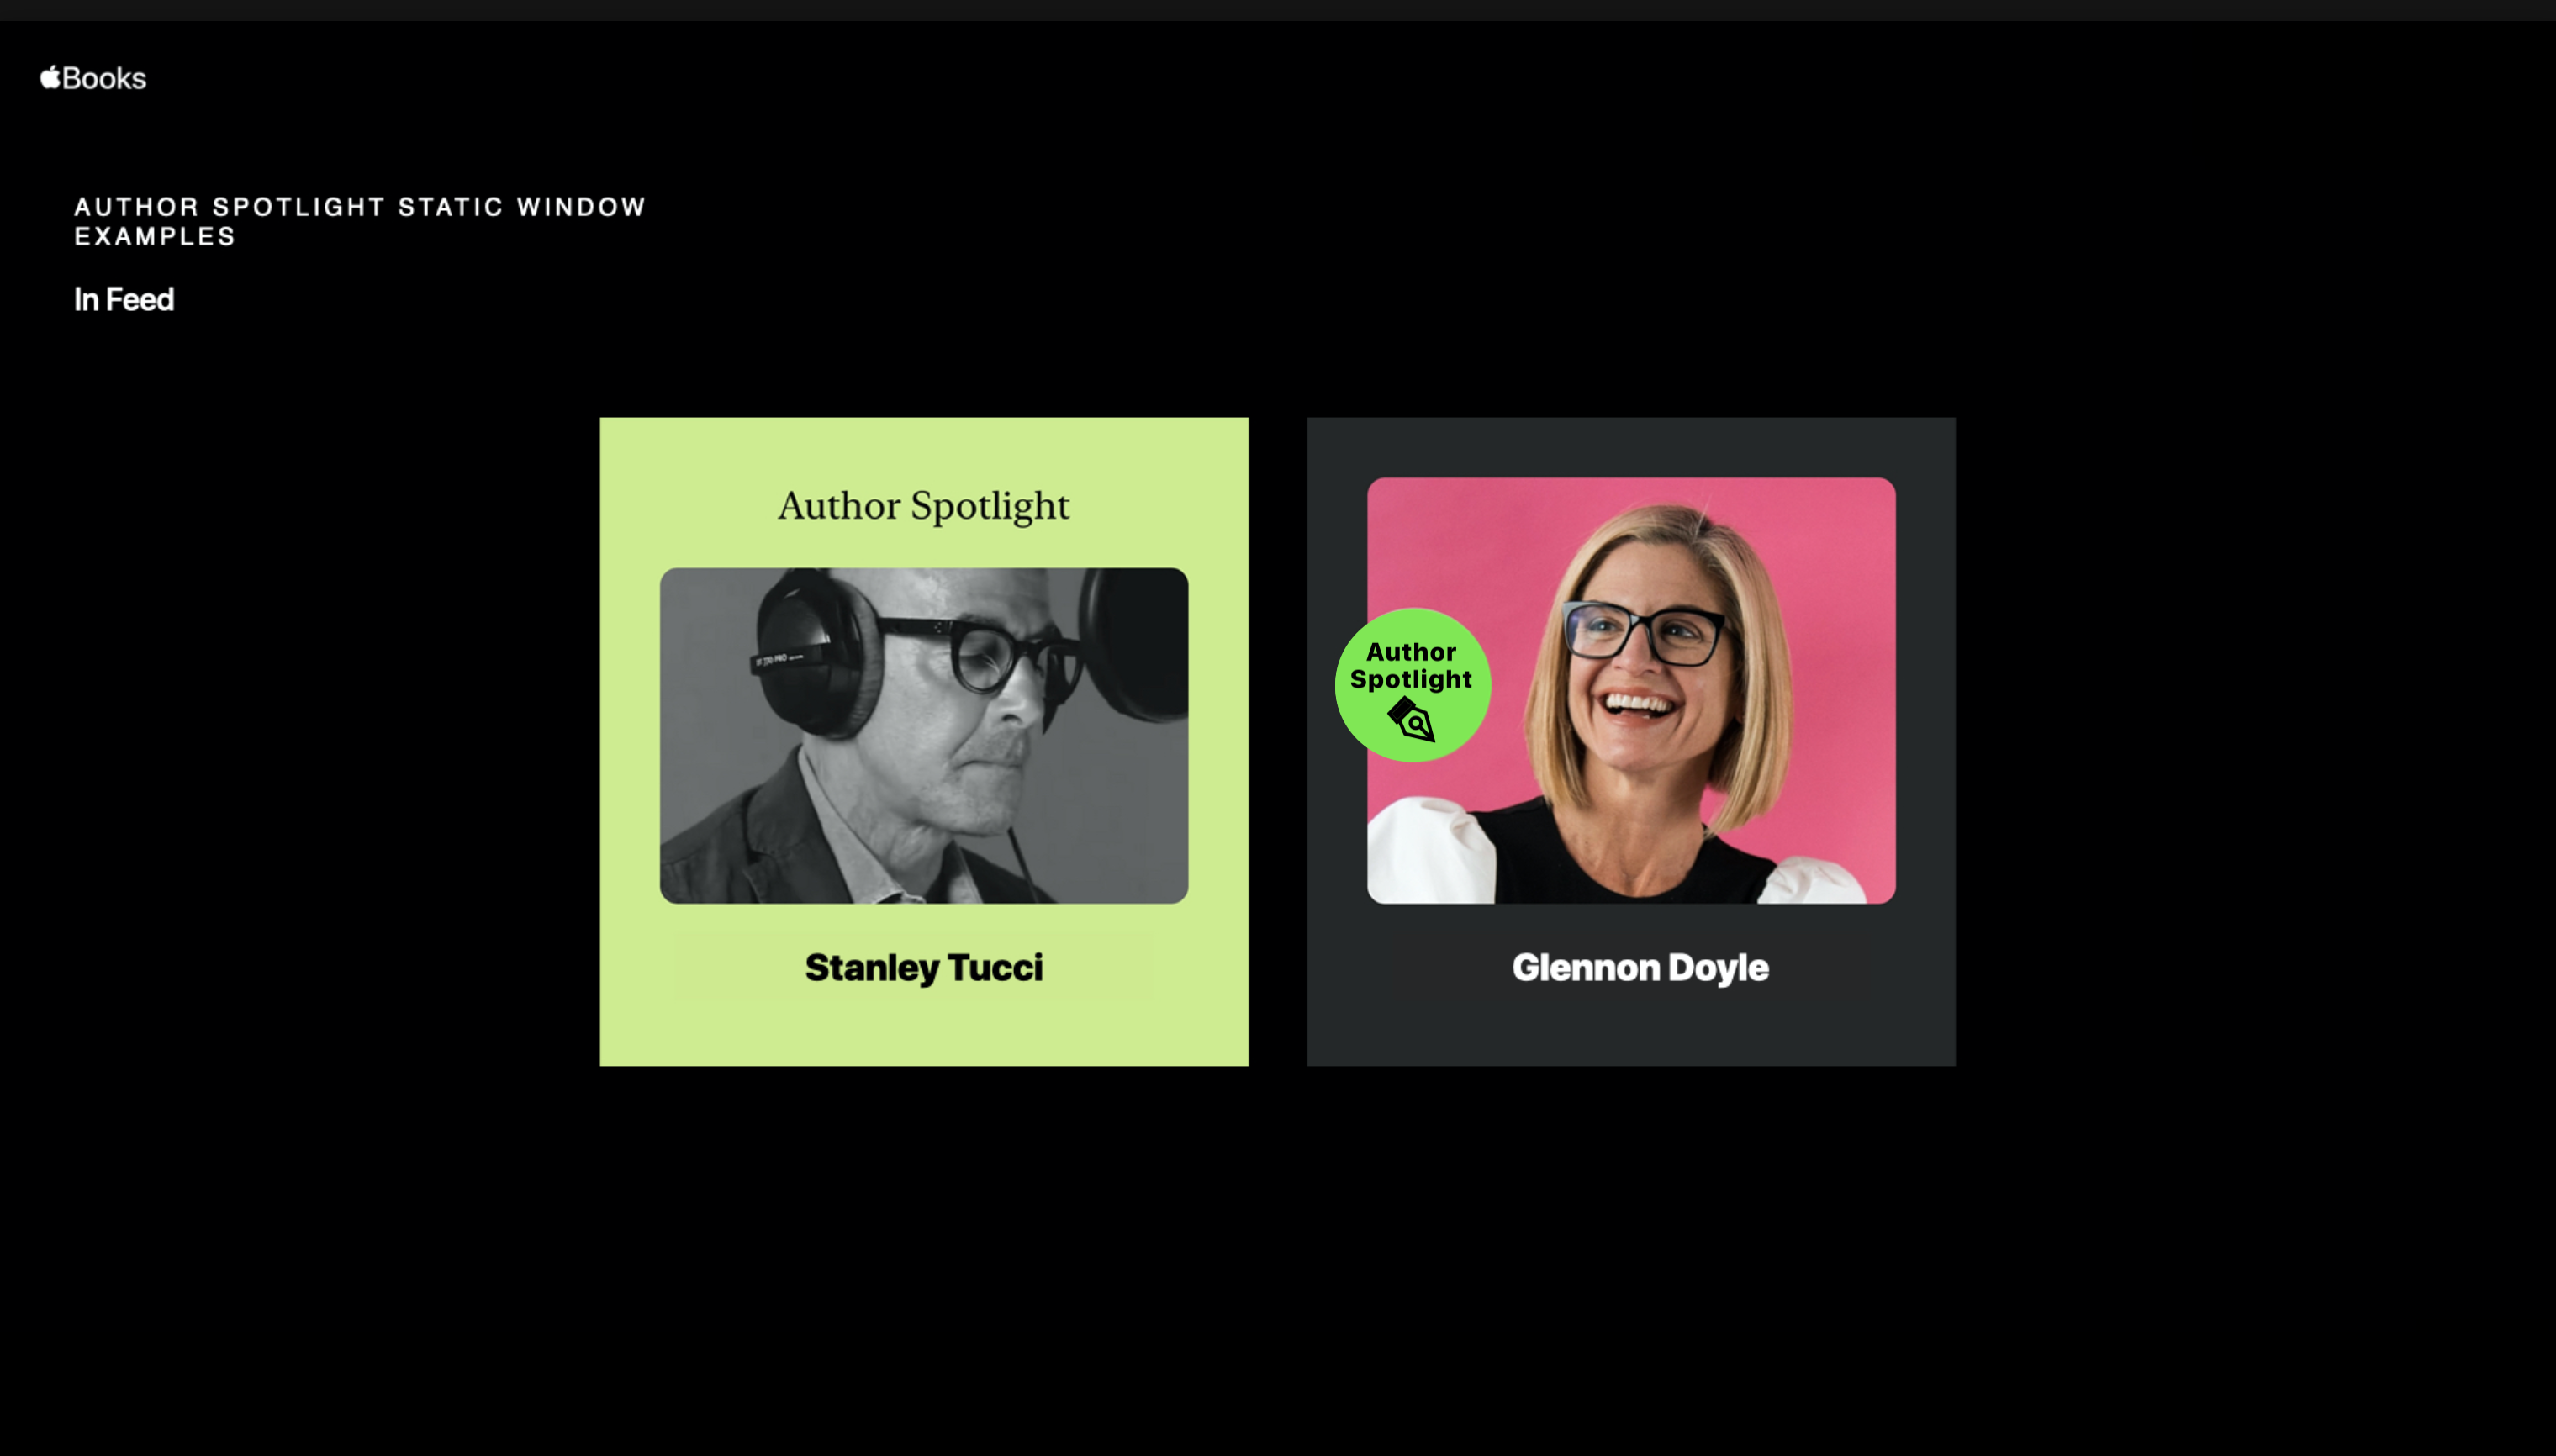Select the Stanley Tucci name label
The height and width of the screenshot is (1456, 2556).
pyautogui.click(x=923, y=967)
